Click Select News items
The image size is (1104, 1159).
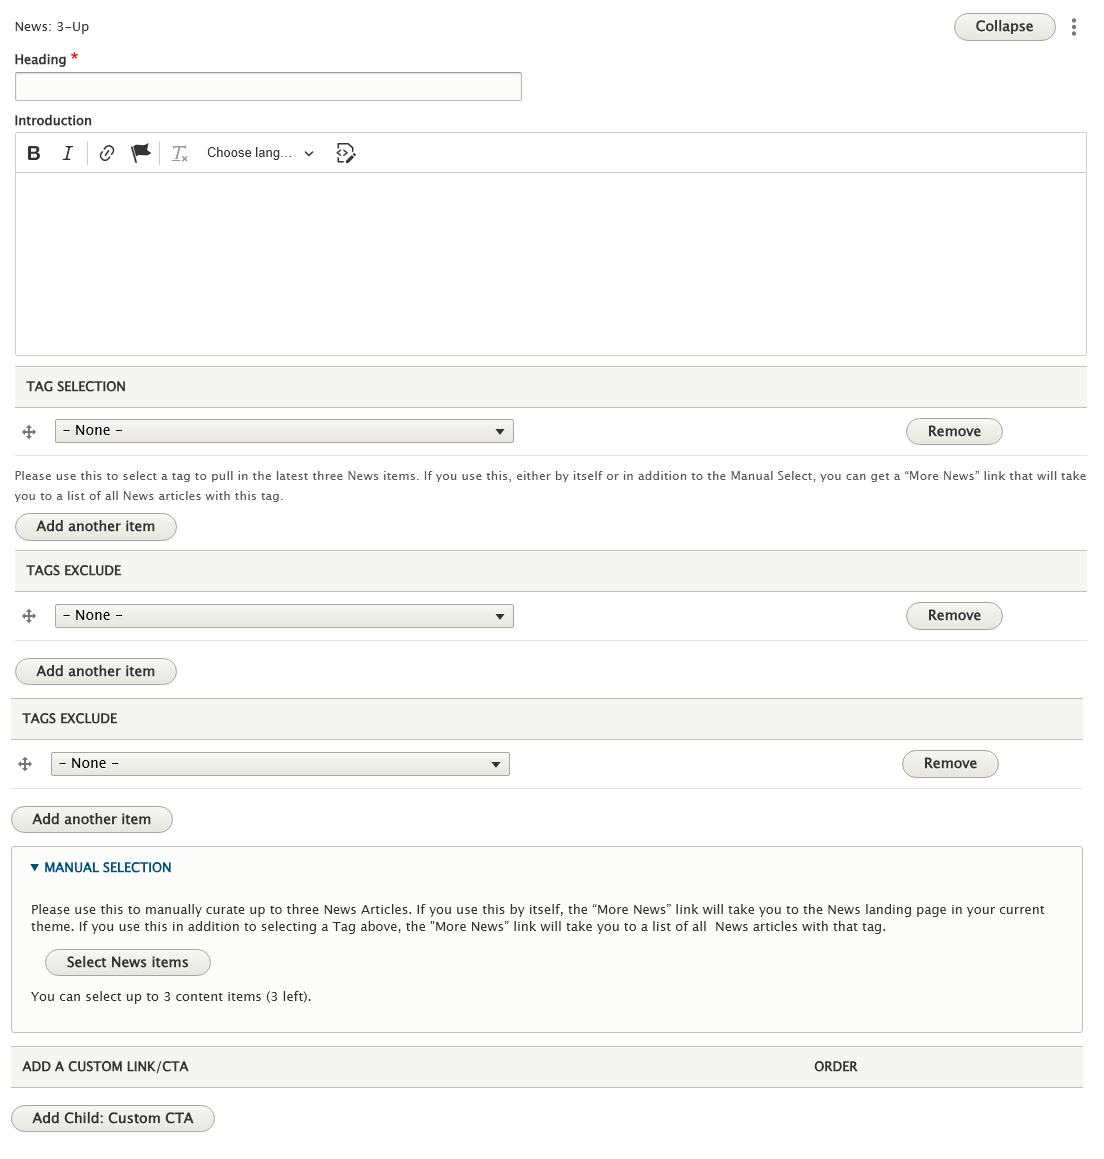(x=127, y=962)
